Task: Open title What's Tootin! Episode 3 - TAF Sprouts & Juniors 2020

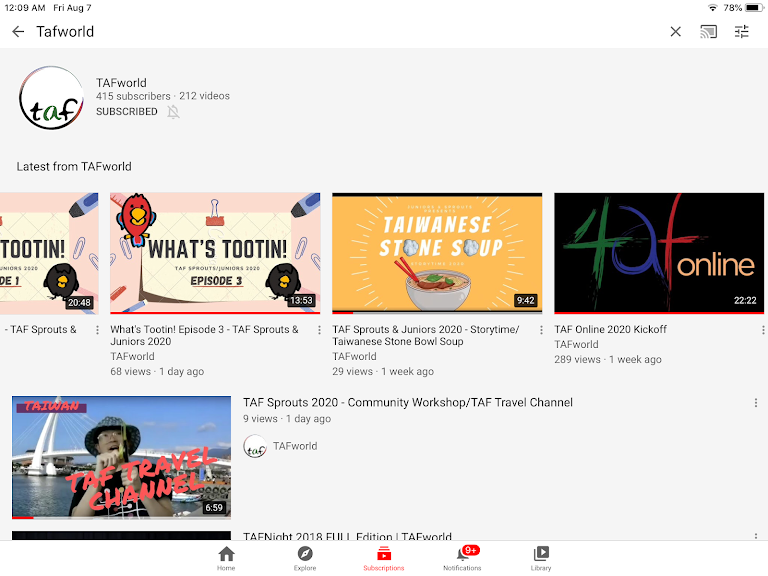Action: click(204, 336)
